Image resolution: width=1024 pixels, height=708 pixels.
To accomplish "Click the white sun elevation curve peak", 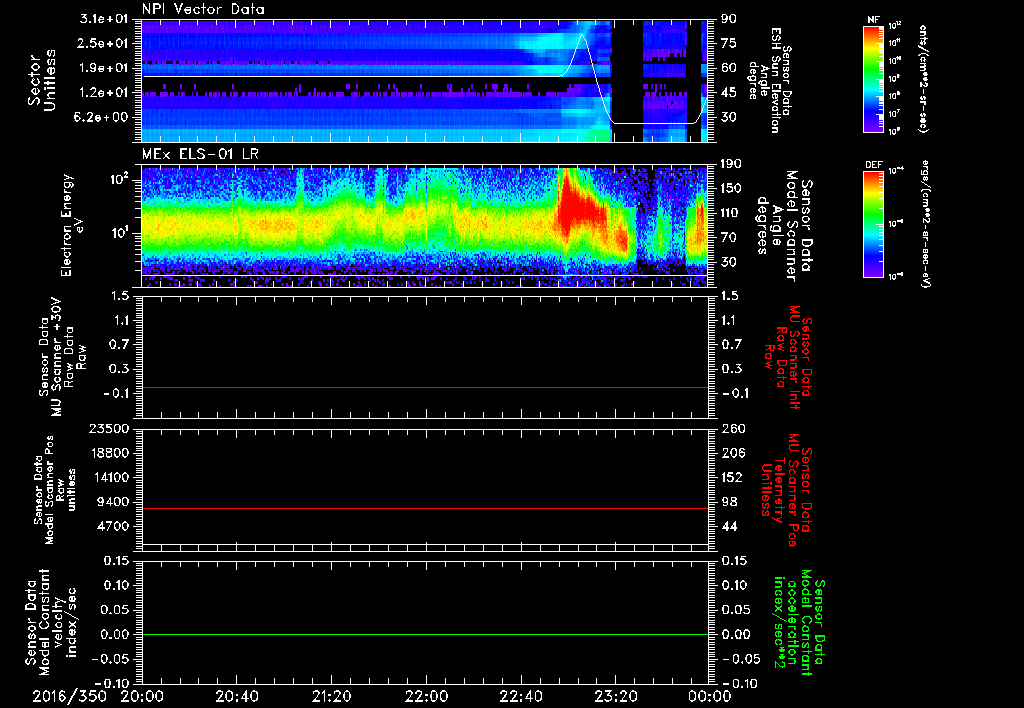I will click(582, 36).
